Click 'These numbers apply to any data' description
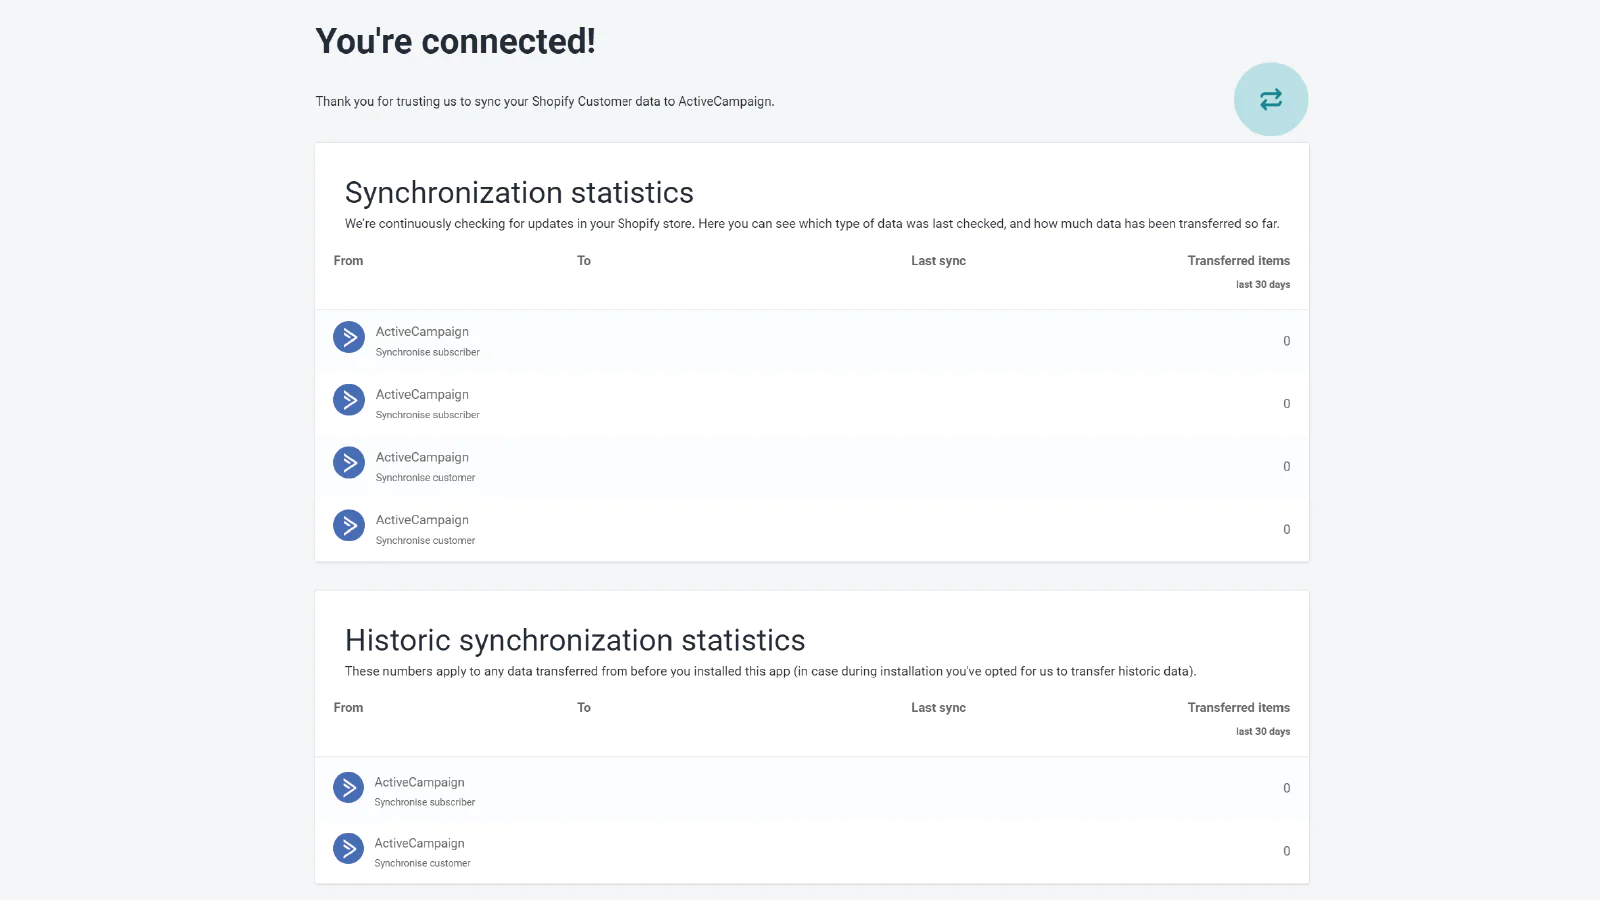Image resolution: width=1600 pixels, height=900 pixels. 770,671
